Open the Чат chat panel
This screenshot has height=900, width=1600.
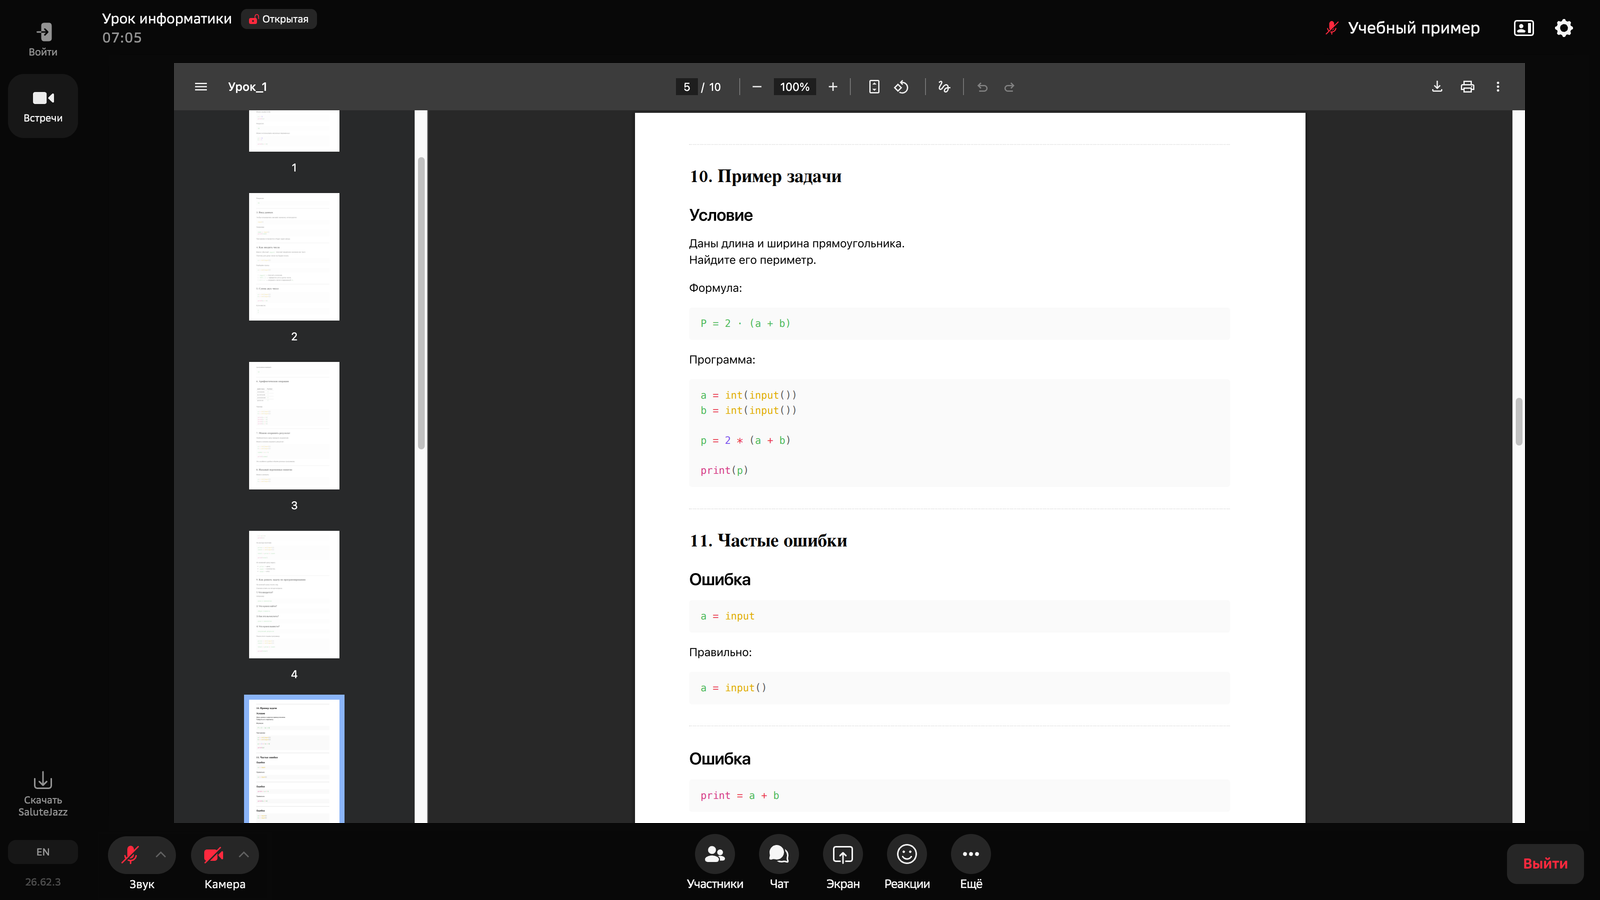(779, 862)
